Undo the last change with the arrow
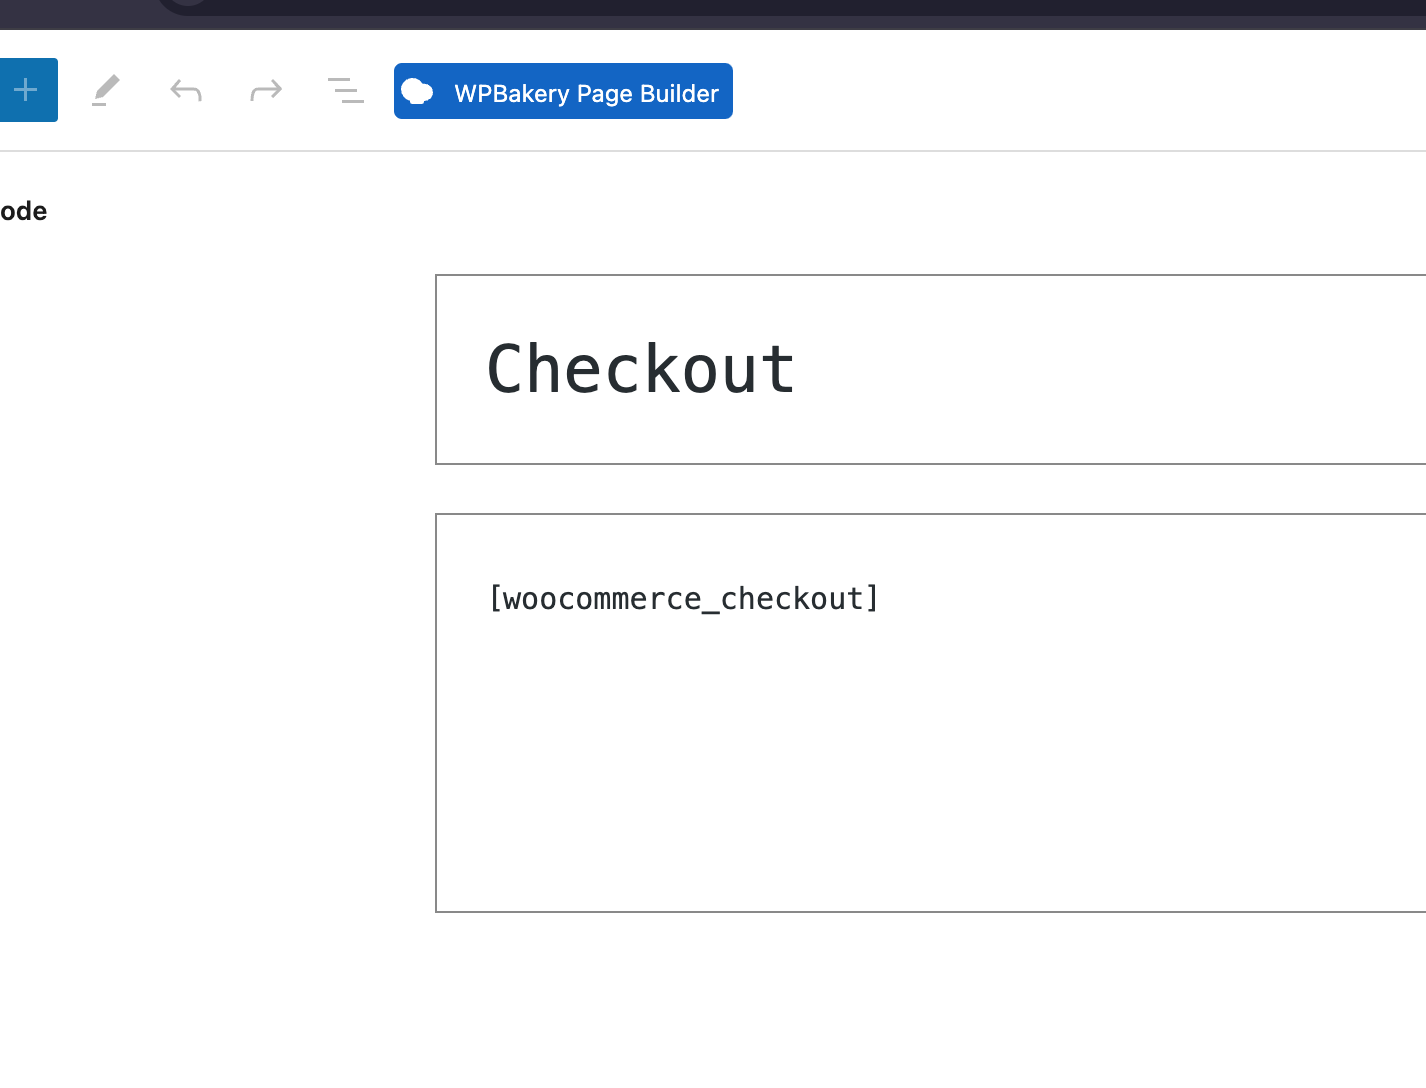 point(186,91)
